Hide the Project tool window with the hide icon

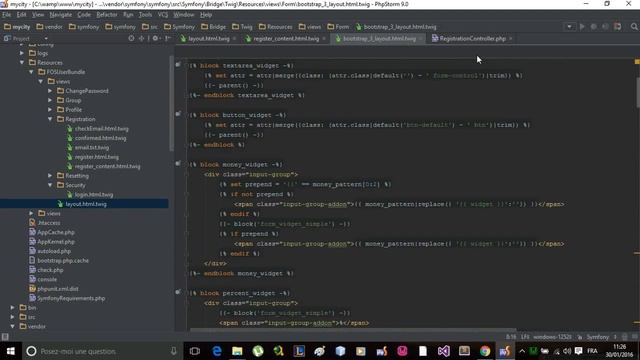[168, 38]
